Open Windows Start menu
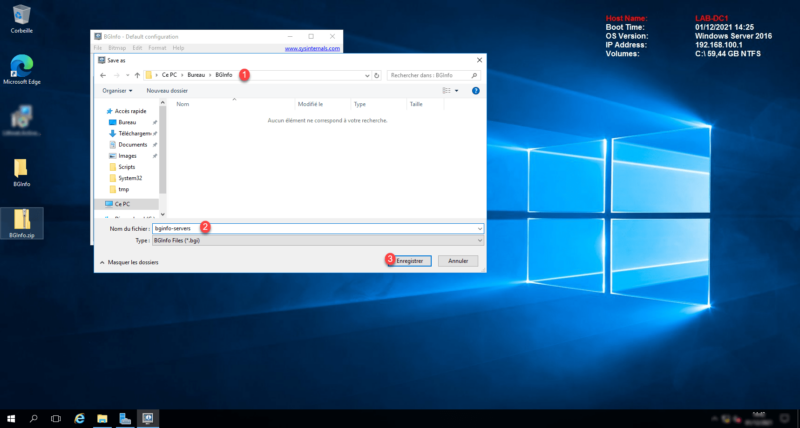This screenshot has height=428, width=800. pyautogui.click(x=11, y=419)
